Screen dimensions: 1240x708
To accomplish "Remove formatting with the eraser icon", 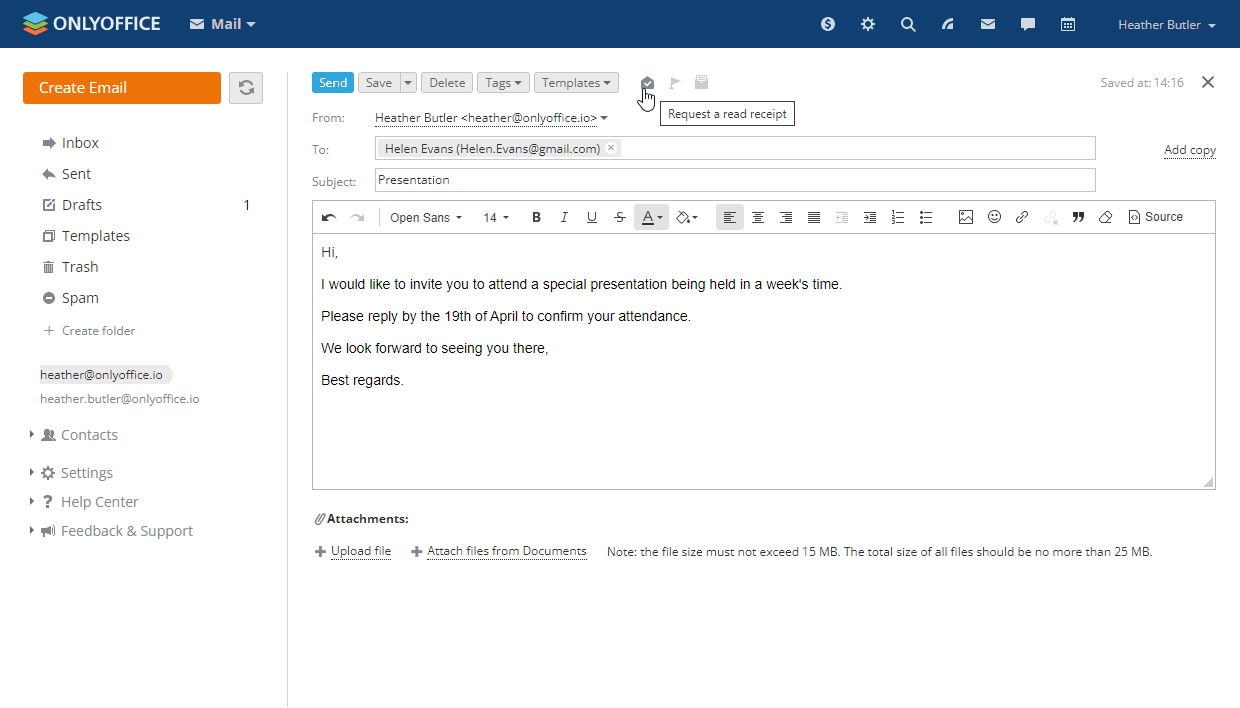I will click(1106, 217).
